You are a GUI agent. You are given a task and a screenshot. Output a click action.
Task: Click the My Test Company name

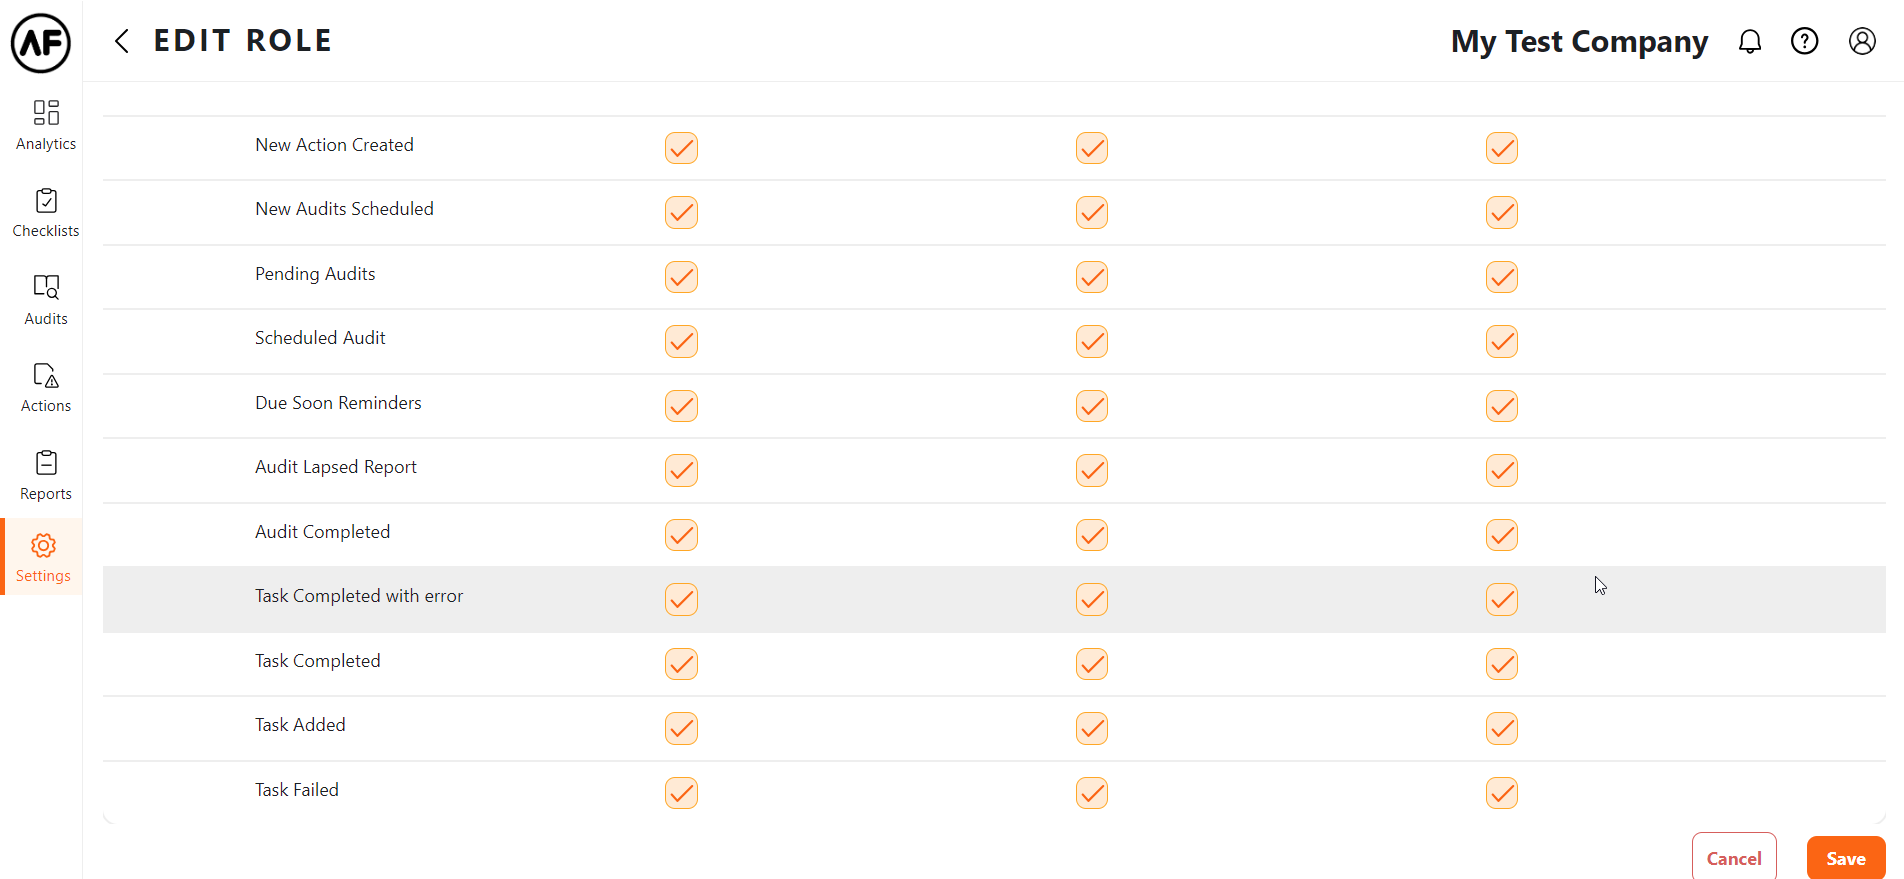click(1579, 41)
